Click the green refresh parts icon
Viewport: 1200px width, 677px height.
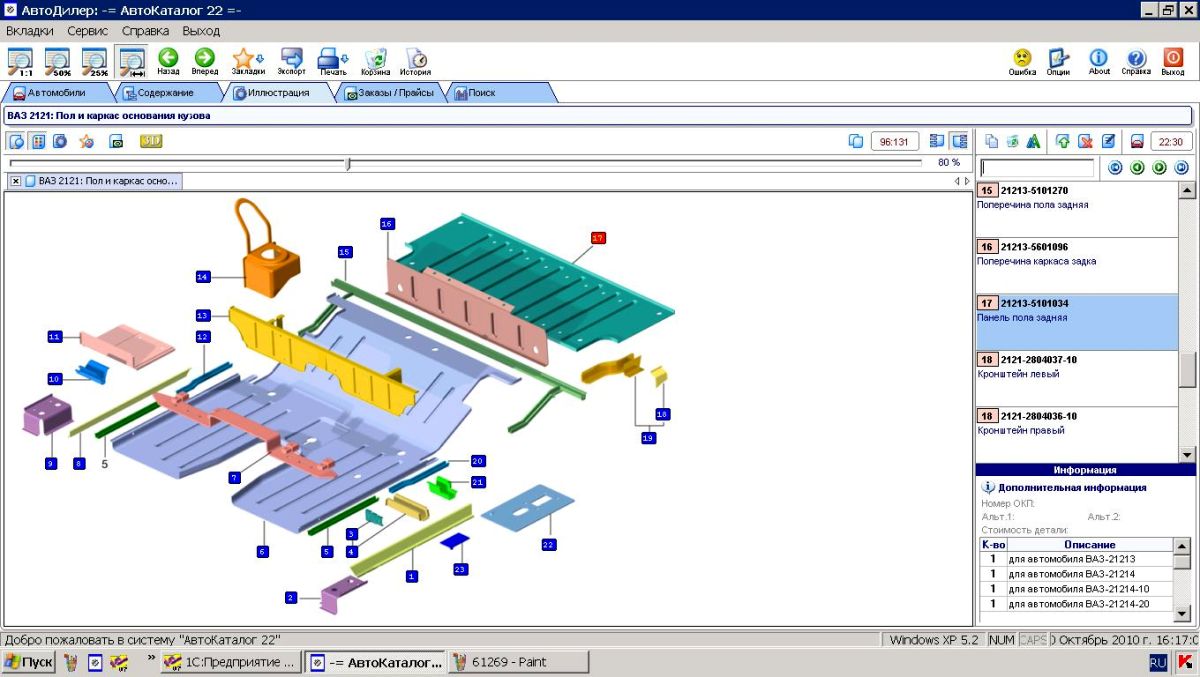click(x=1013, y=141)
